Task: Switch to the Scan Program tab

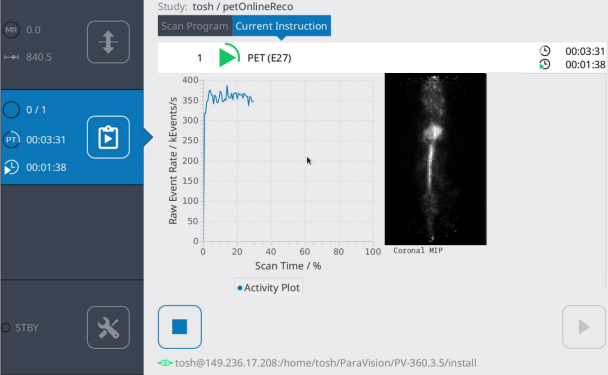Action: click(195, 26)
